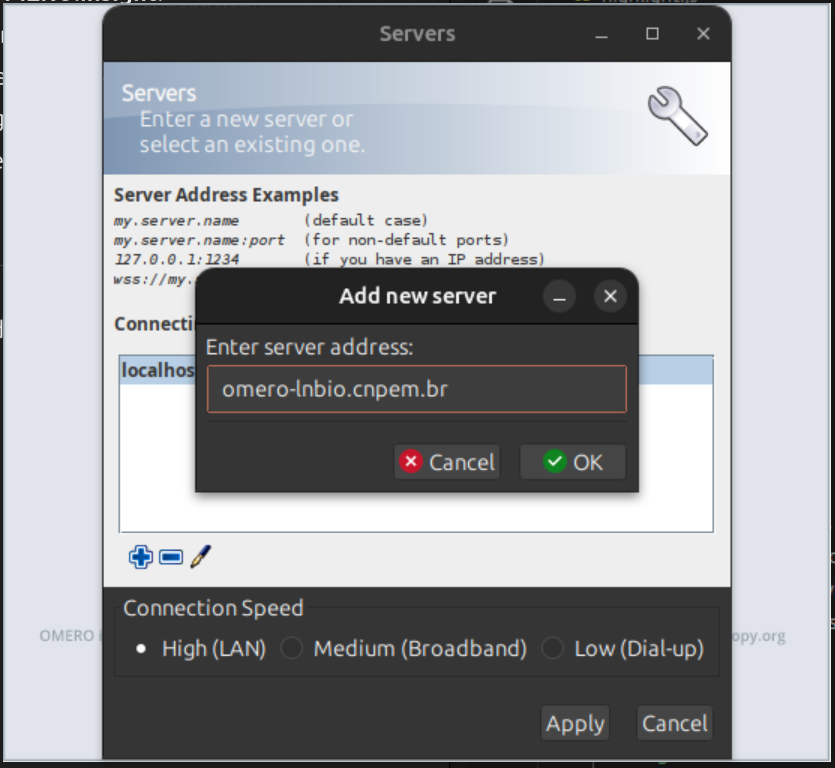Maximize the Servers window
Image resolution: width=835 pixels, height=768 pixels.
[x=654, y=33]
